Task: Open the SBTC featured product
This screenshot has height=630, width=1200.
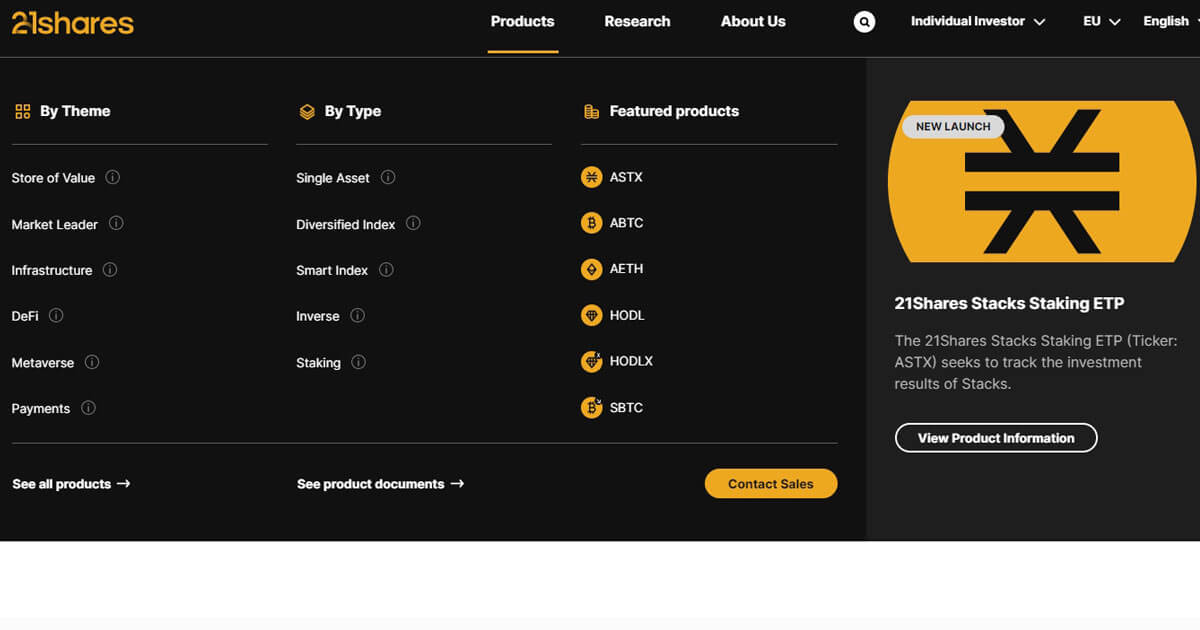Action: click(627, 407)
